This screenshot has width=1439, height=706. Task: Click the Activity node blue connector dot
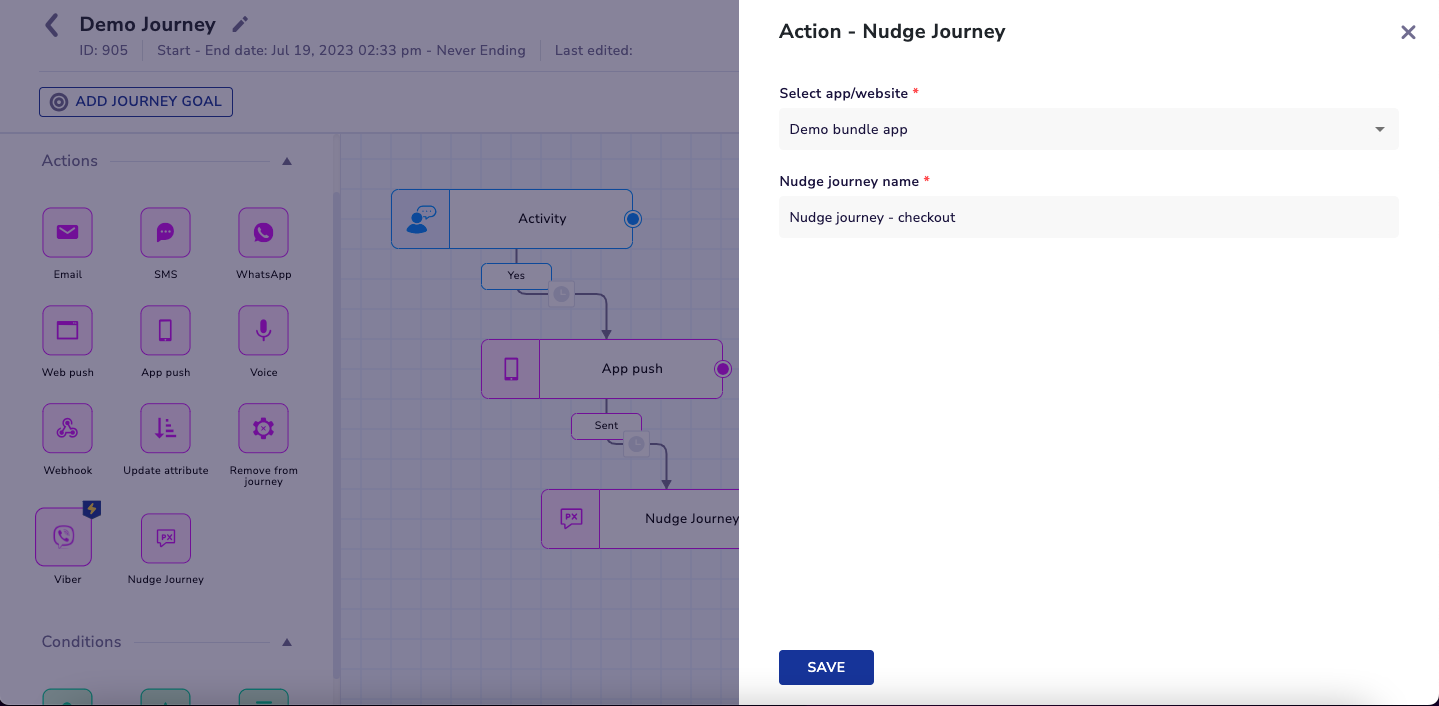tap(632, 219)
